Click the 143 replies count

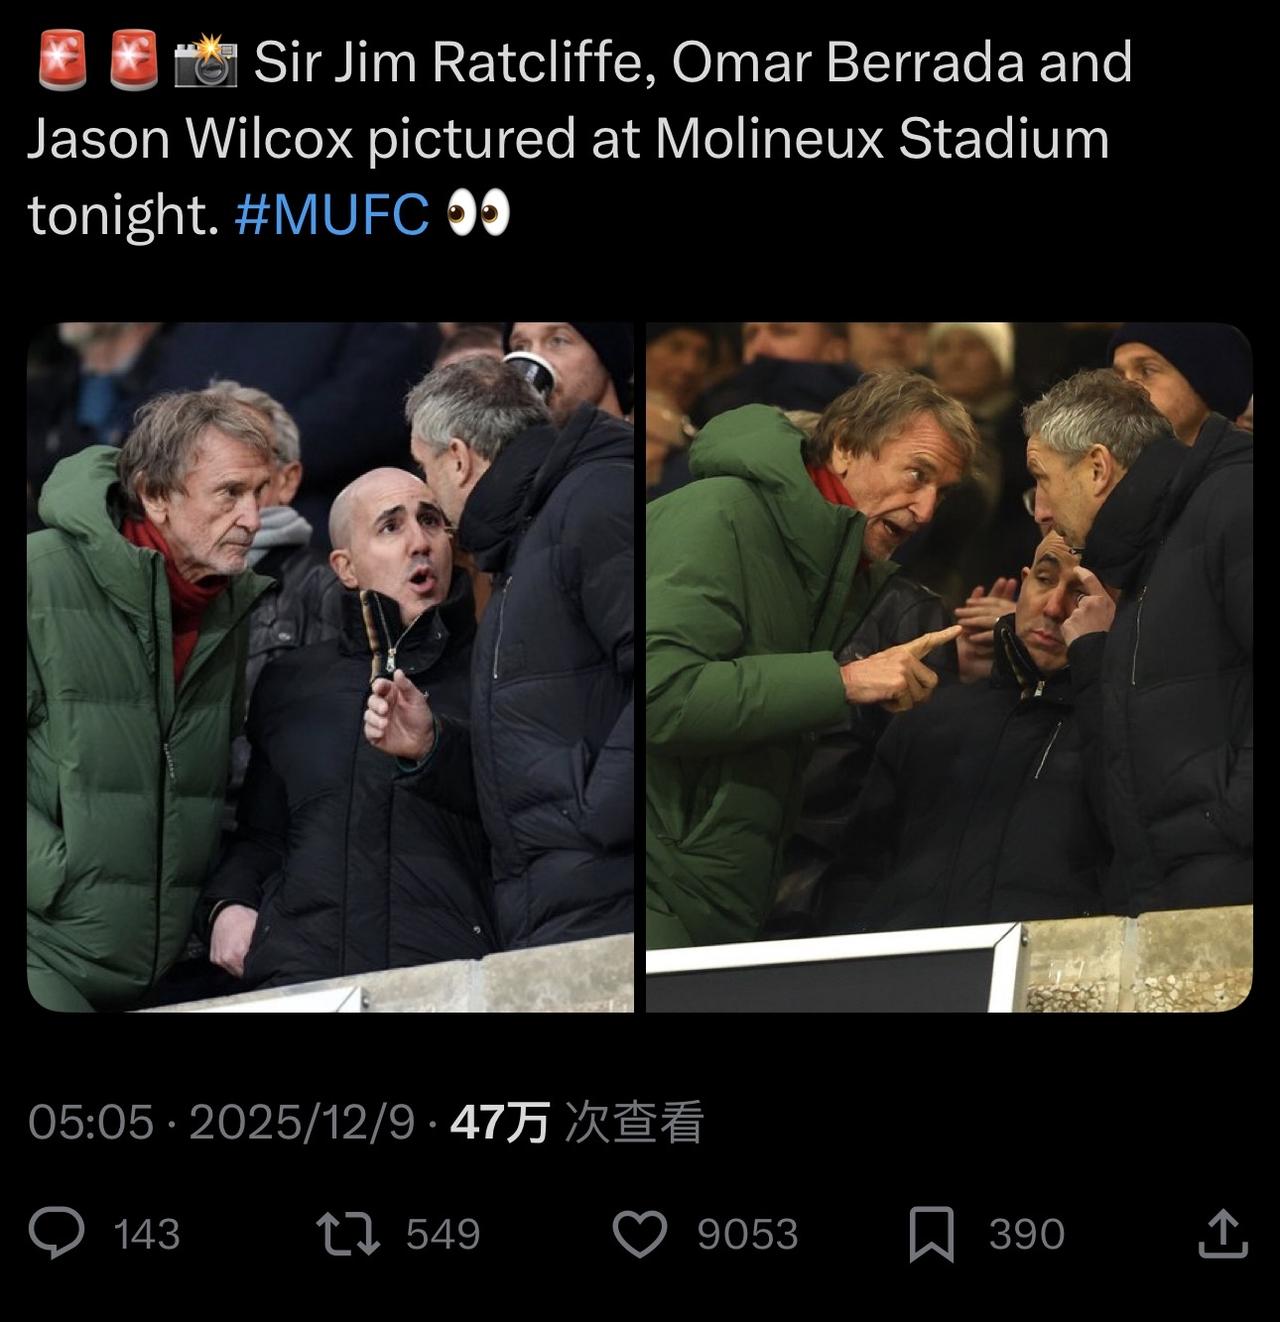click(x=147, y=1234)
